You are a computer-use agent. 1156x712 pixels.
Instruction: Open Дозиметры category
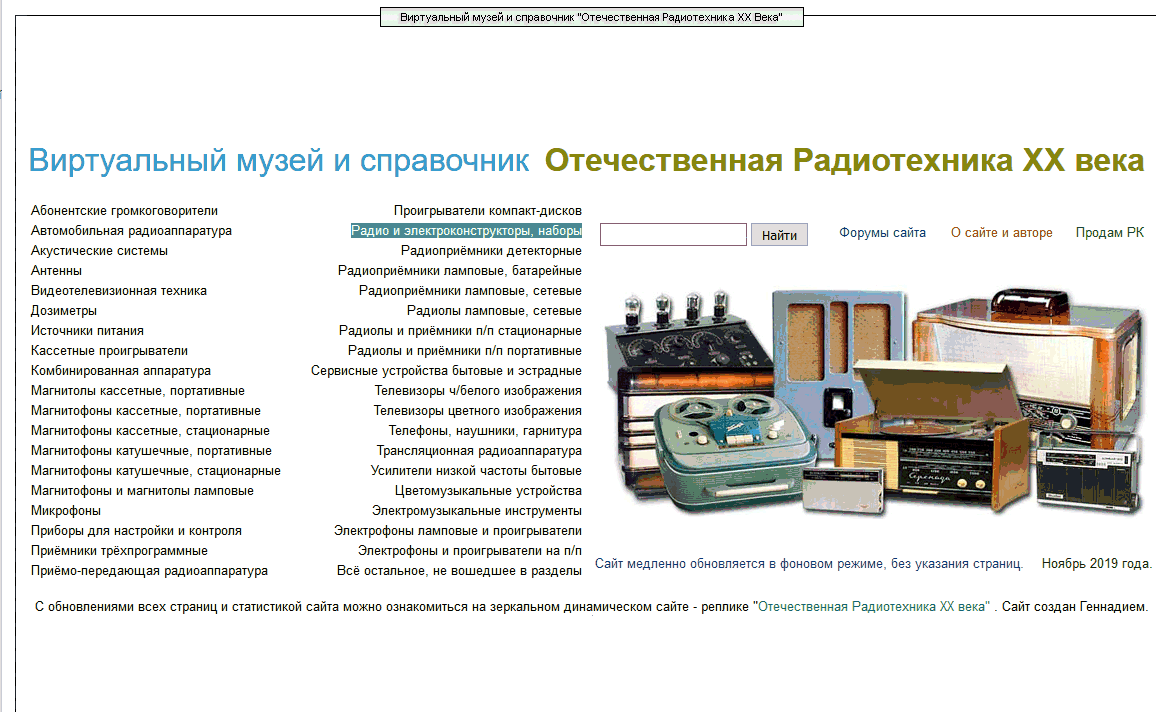coord(63,311)
